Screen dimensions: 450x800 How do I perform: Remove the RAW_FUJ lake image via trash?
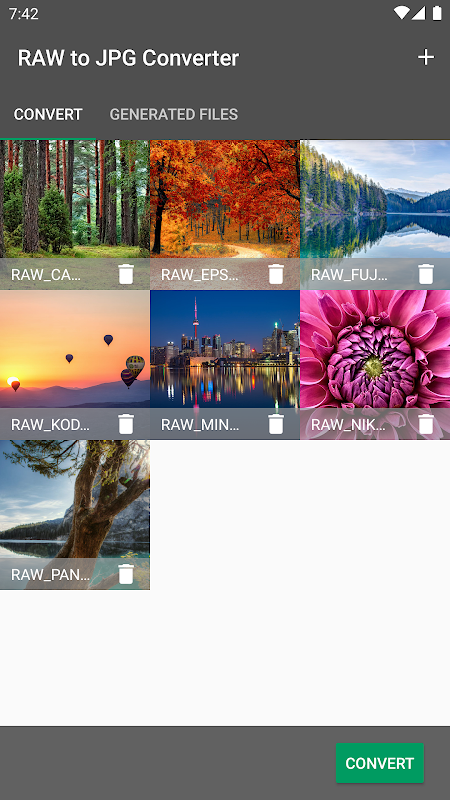point(426,274)
